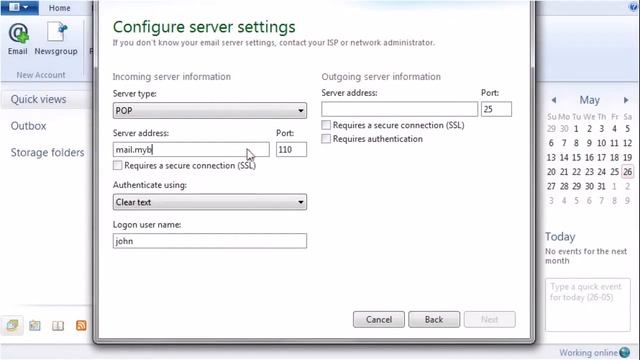
Task: Click the Today heading in calendar pane
Action: pyautogui.click(x=560, y=237)
